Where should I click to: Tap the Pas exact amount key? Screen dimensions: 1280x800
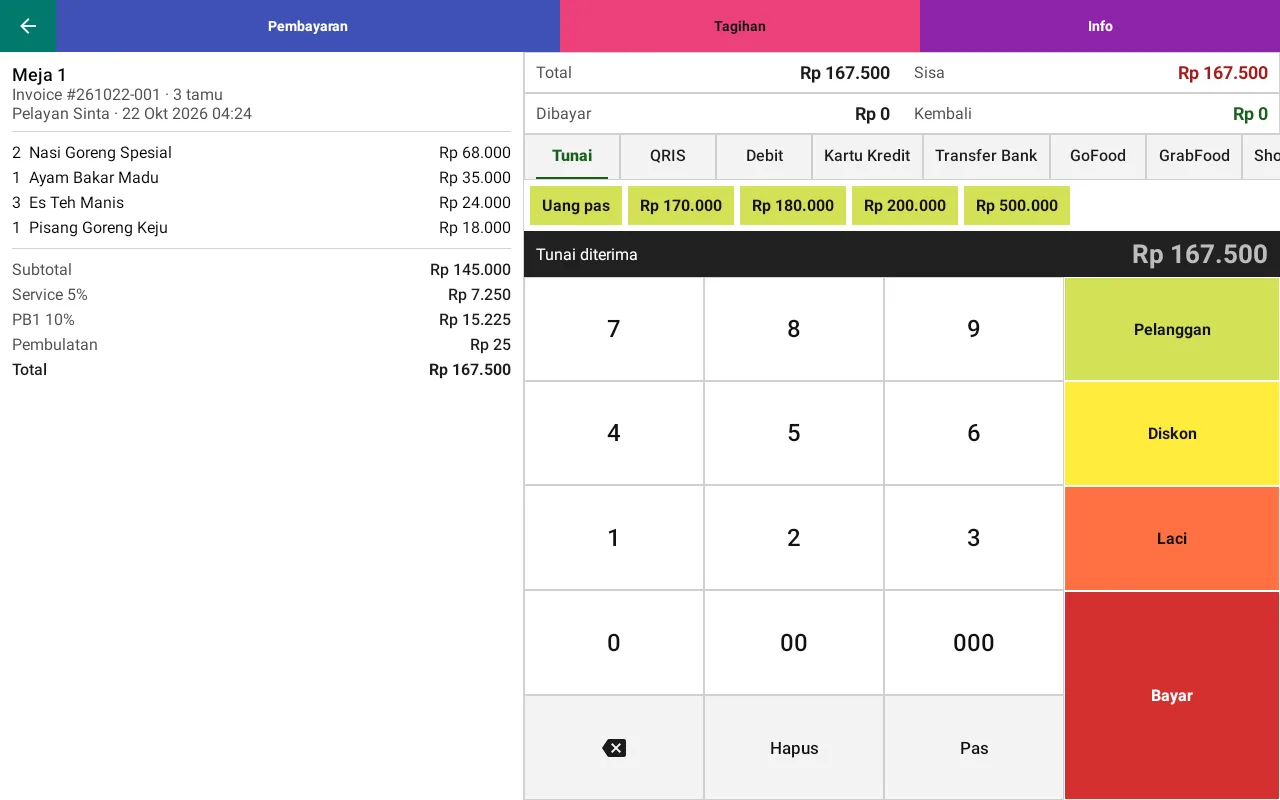coord(974,748)
